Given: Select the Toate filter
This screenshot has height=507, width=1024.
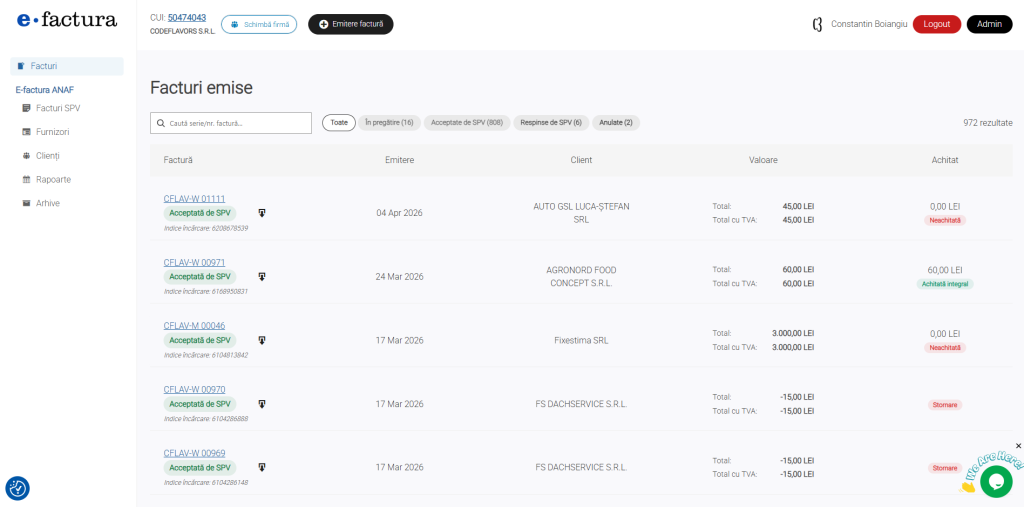Looking at the screenshot, I should [339, 123].
